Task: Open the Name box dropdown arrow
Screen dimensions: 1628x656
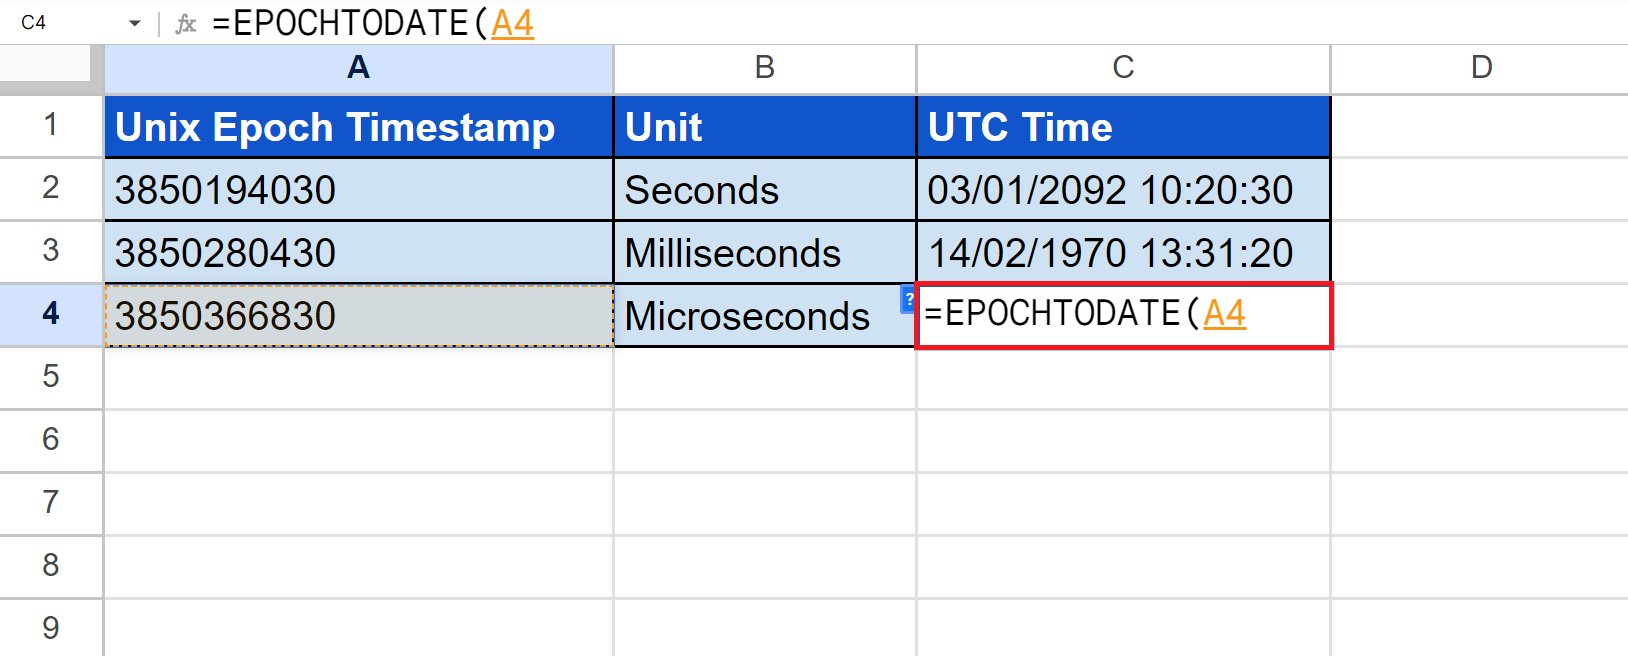Action: tap(135, 23)
